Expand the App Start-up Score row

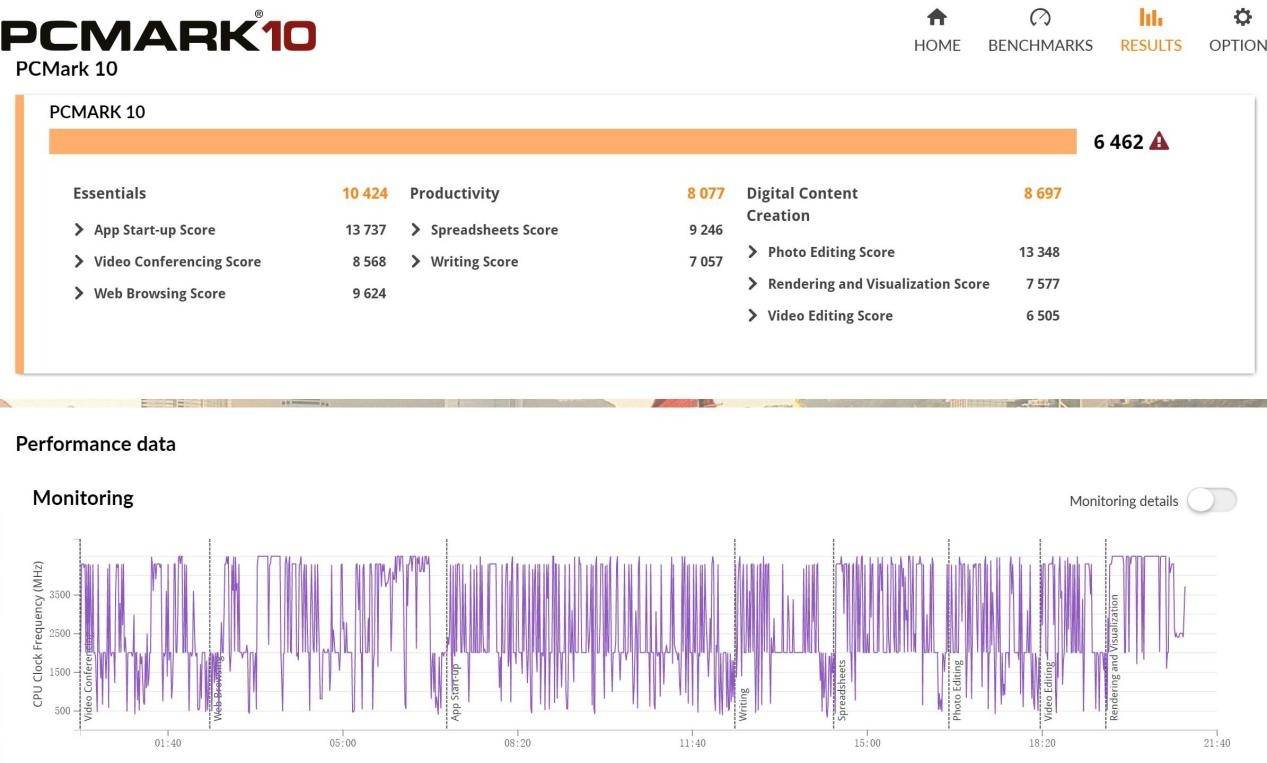tap(79, 230)
